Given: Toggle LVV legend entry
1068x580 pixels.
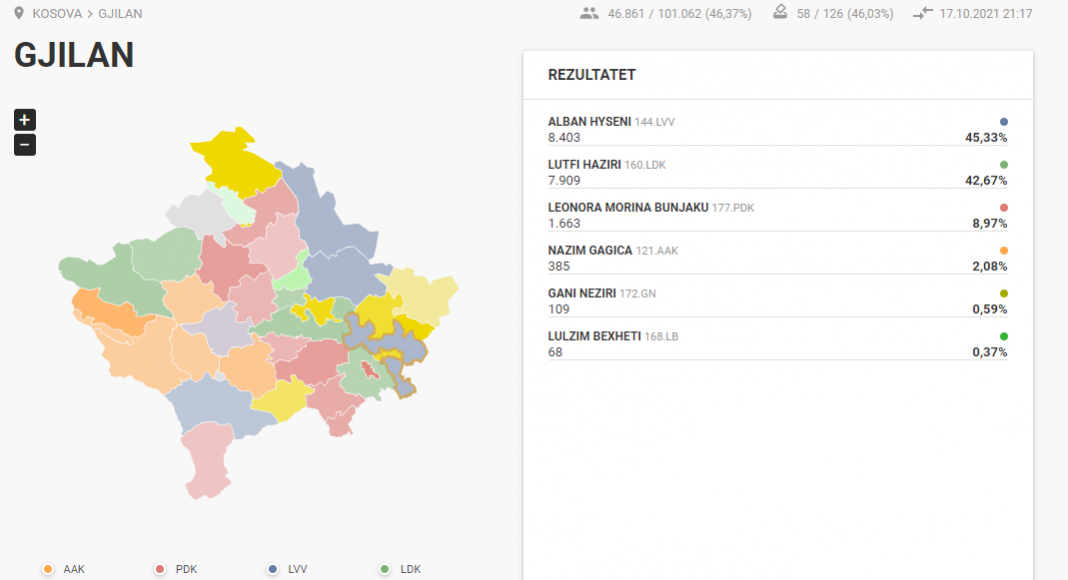Looking at the screenshot, I should [x=287, y=569].
